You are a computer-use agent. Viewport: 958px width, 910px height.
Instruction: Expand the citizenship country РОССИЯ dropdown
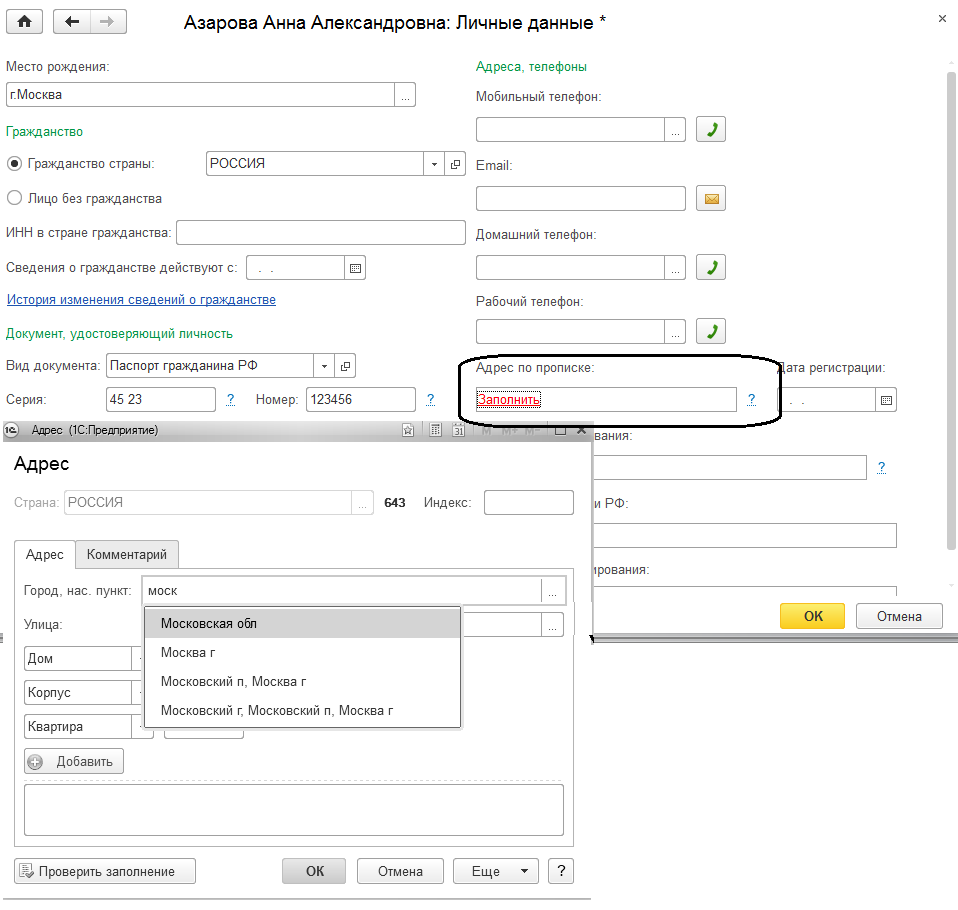(434, 164)
